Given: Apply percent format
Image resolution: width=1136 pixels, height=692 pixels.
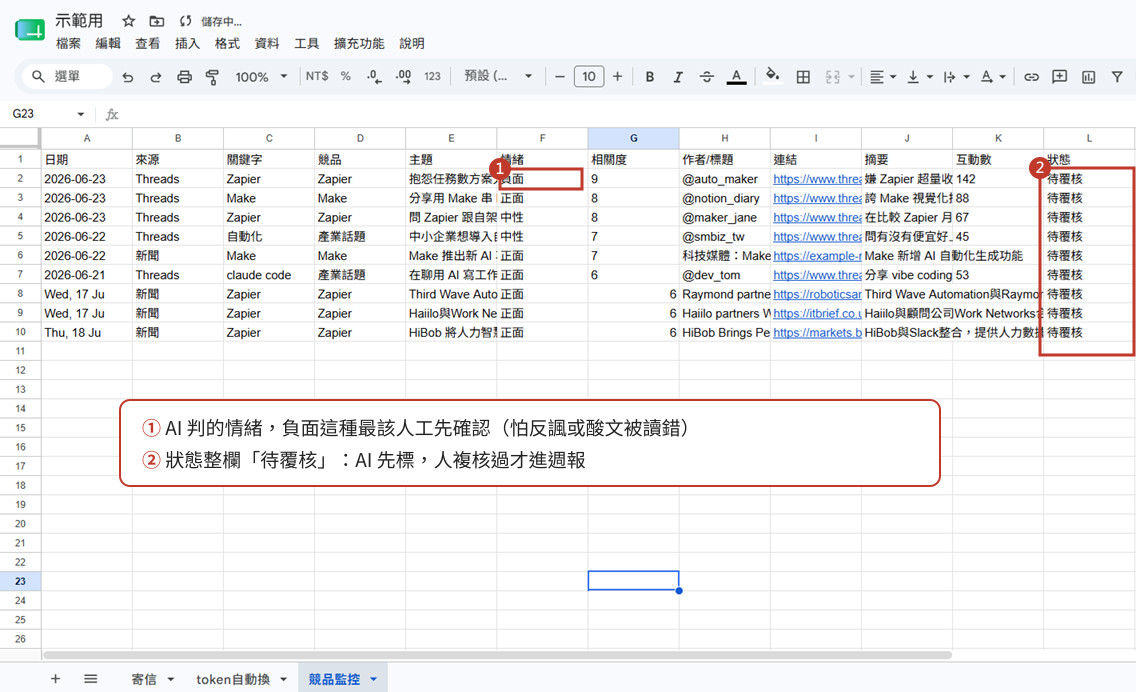Looking at the screenshot, I should 346,76.
